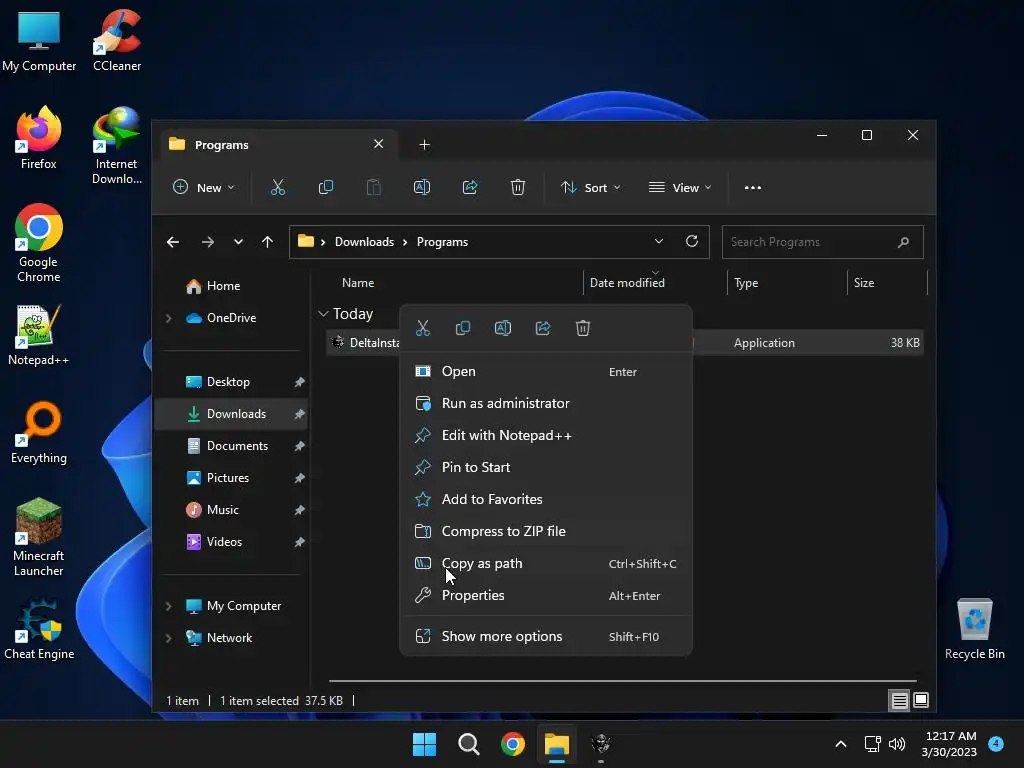Expand the address bar history dropdown
1024x768 pixels.
coord(659,242)
